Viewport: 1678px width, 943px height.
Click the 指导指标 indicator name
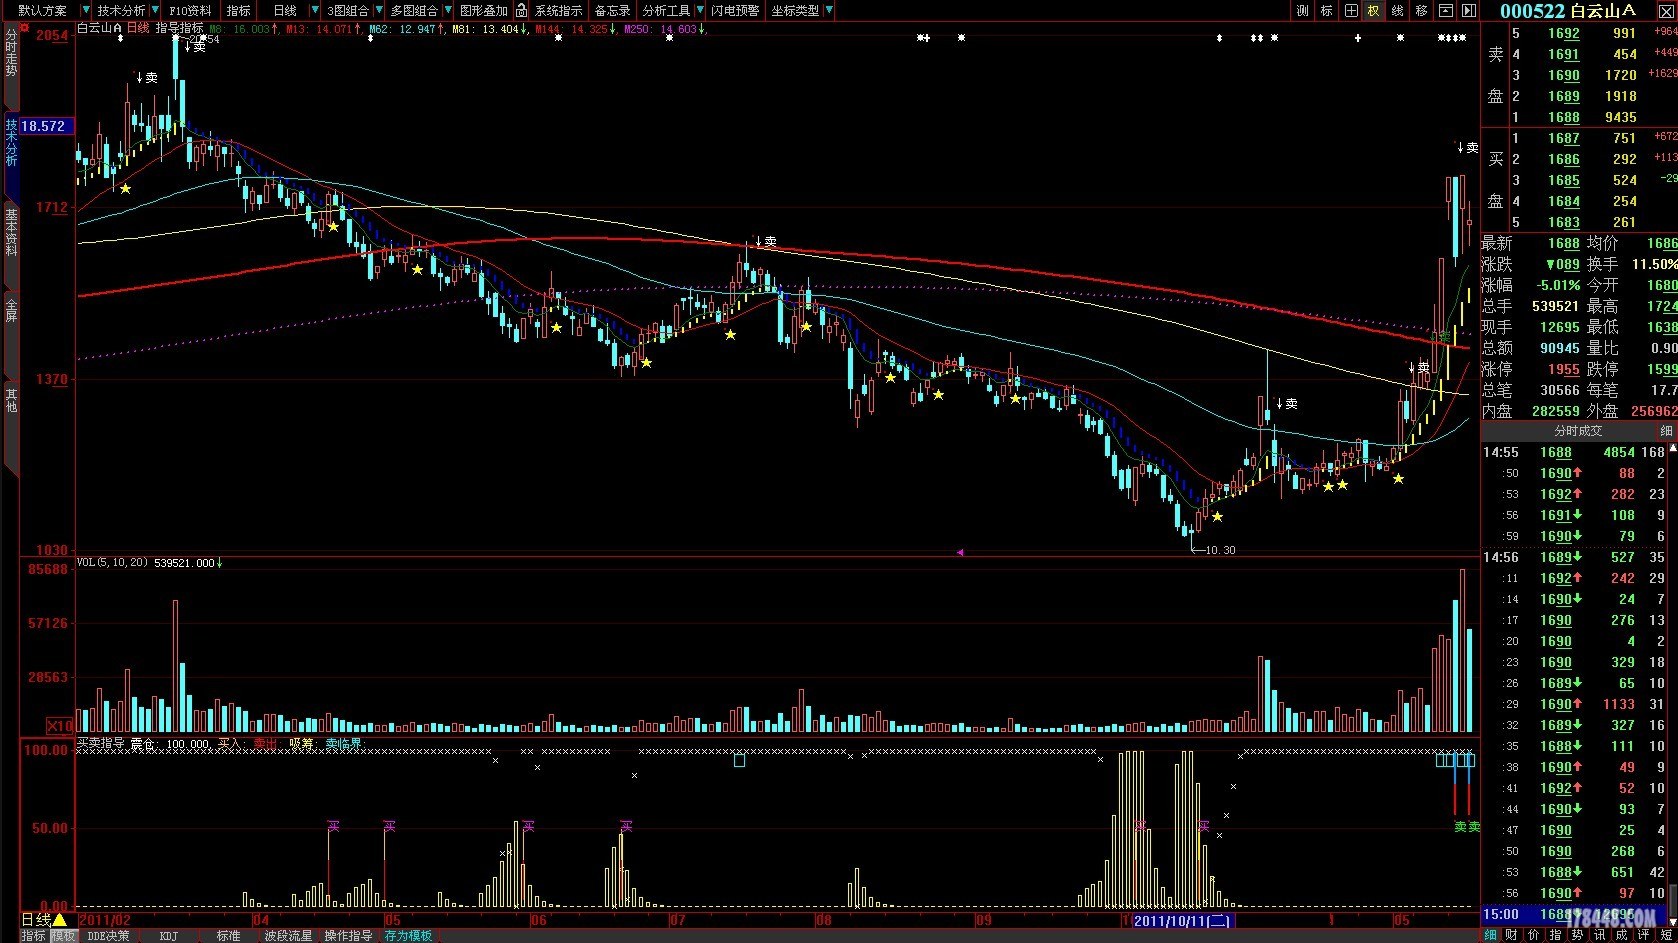point(179,28)
